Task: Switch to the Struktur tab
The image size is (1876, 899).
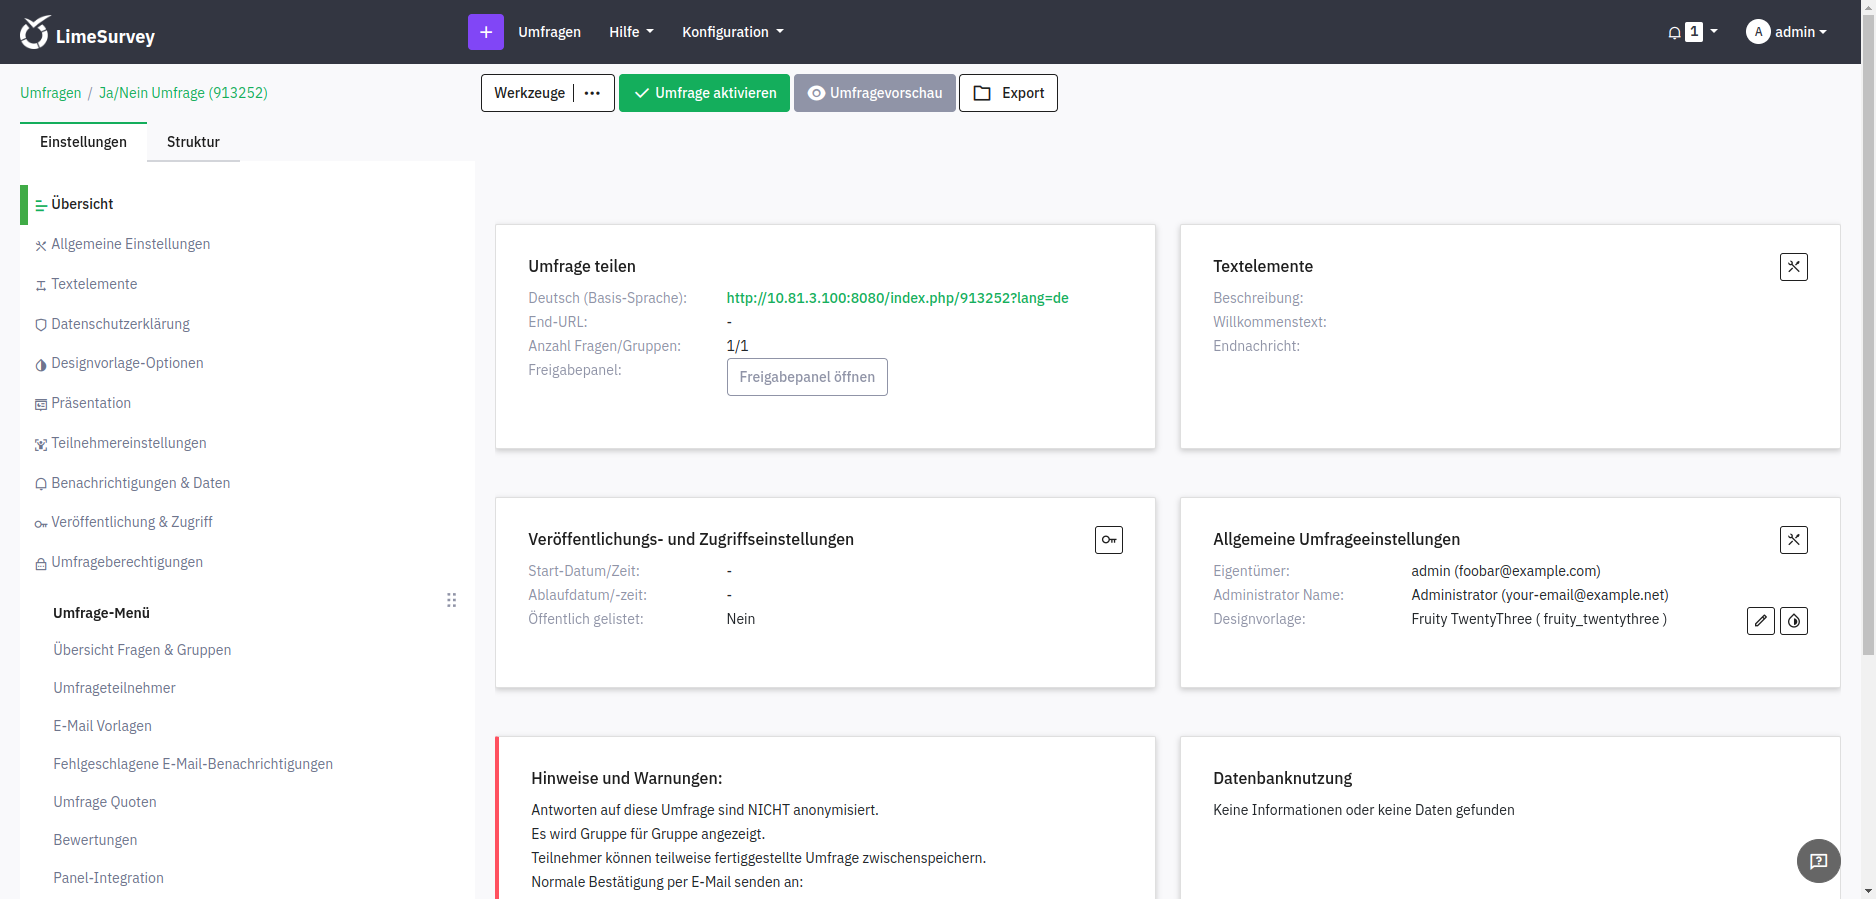Action: click(x=193, y=142)
